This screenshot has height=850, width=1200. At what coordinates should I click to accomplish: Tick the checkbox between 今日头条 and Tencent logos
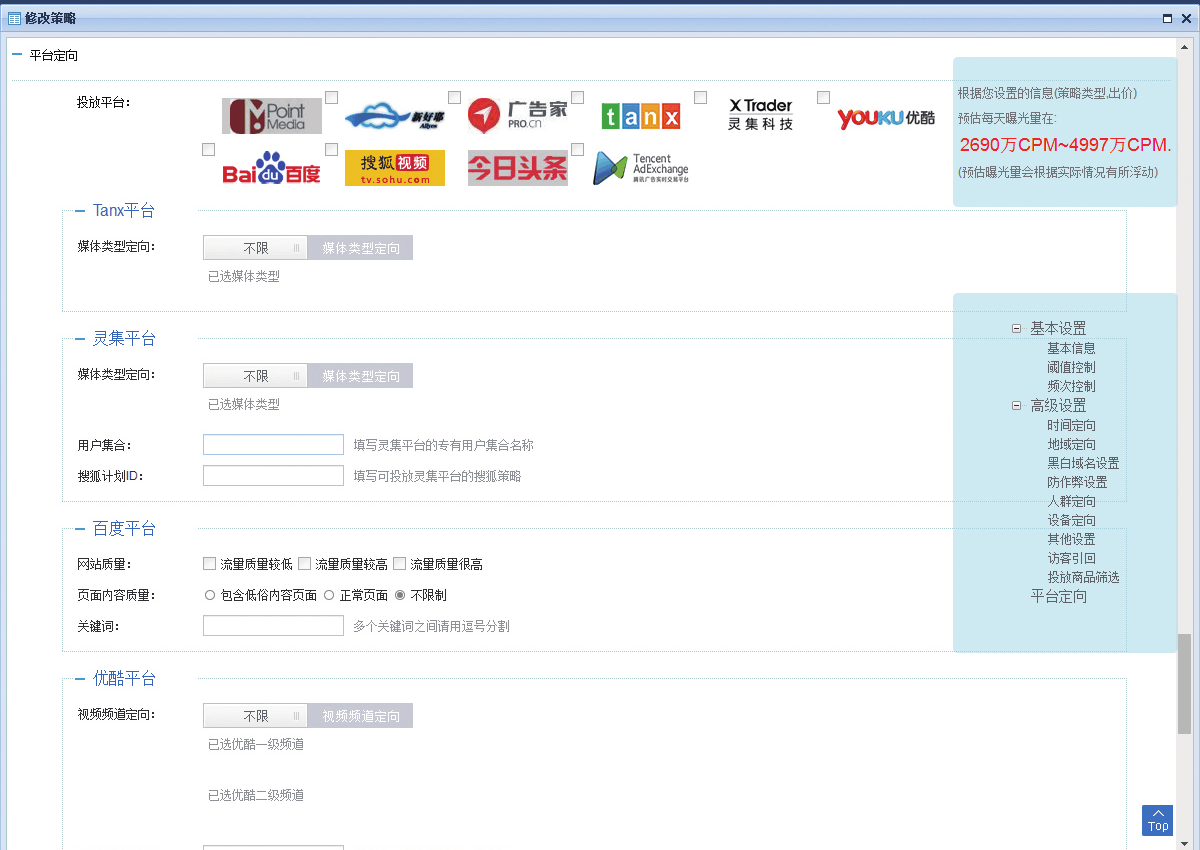(578, 149)
